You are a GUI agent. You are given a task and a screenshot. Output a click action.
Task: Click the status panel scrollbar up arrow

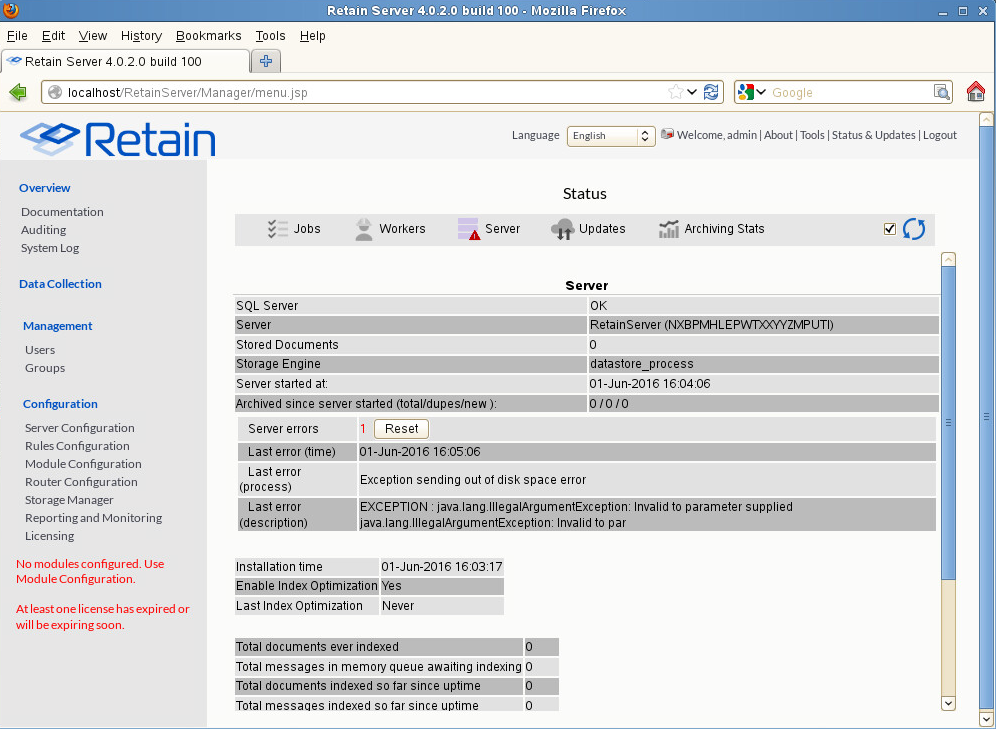point(948,259)
